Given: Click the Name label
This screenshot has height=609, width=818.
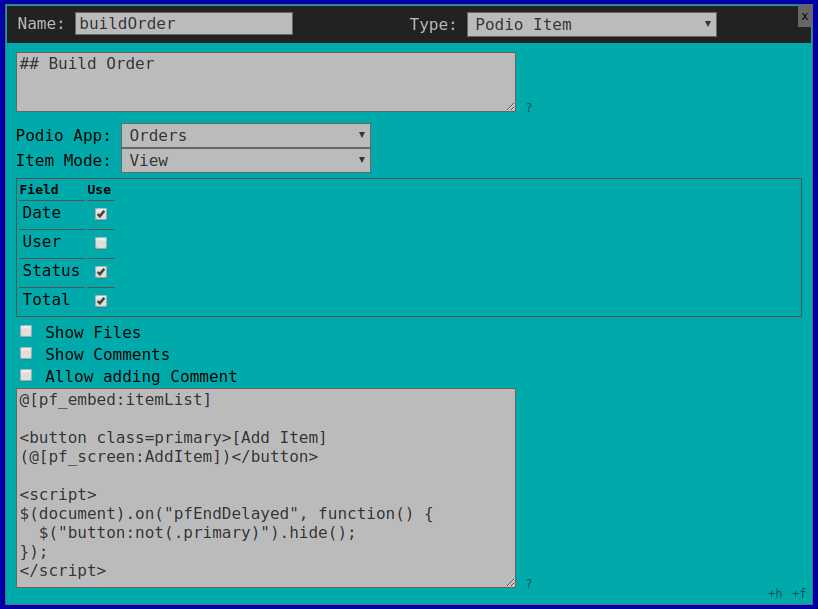Looking at the screenshot, I should coord(41,23).
